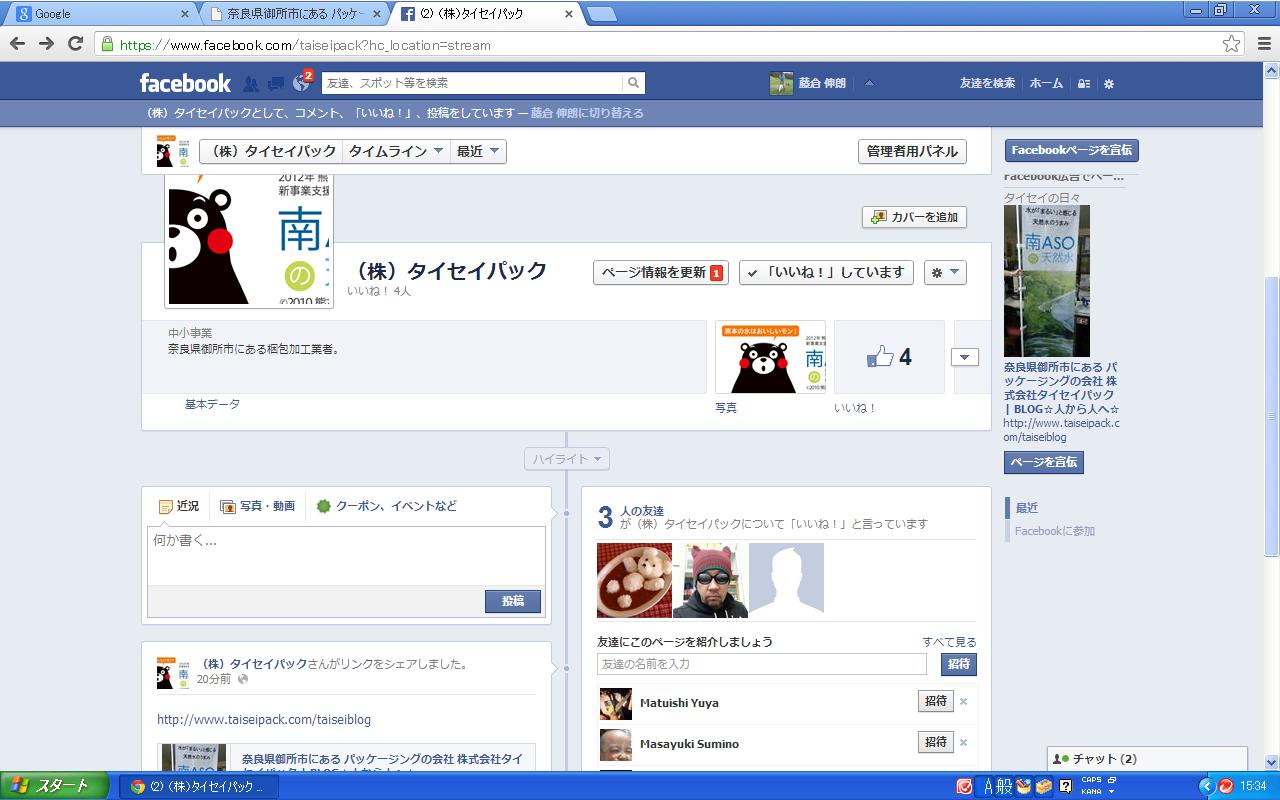Select the 写真・動画 composer tab

point(257,506)
